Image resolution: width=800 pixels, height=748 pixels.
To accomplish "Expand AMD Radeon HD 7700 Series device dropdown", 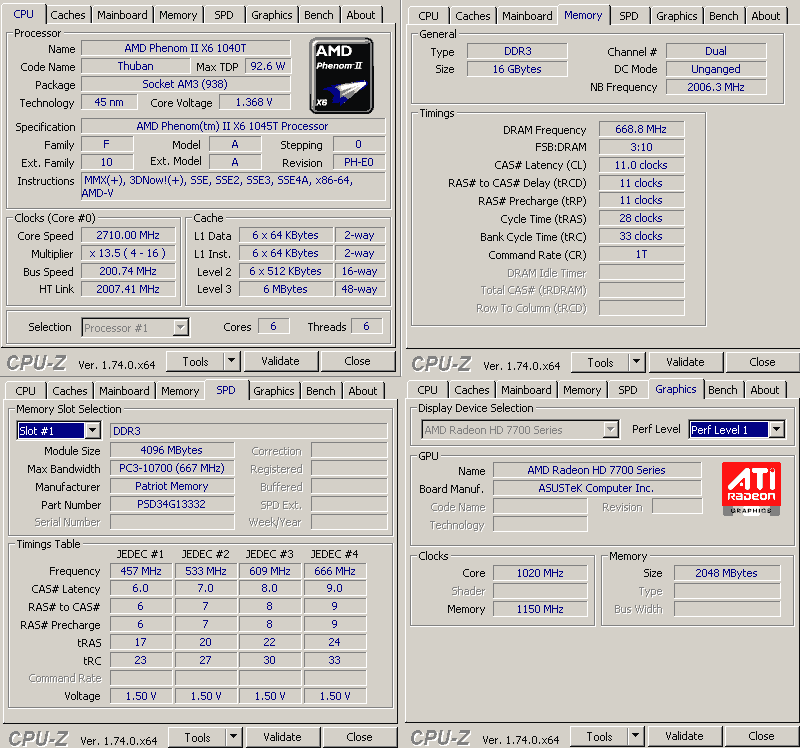I will point(610,430).
